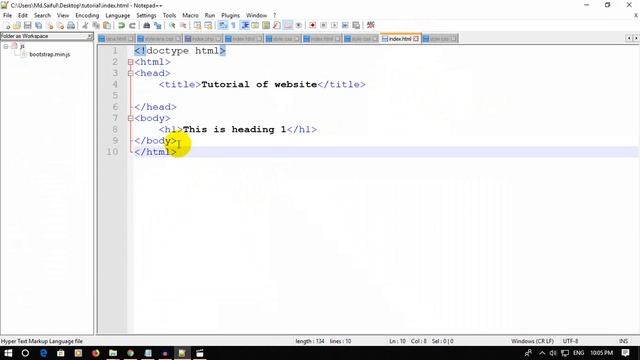The image size is (640, 360).
Task: Collapse the html fold marker on line 2
Action: (x=131, y=62)
